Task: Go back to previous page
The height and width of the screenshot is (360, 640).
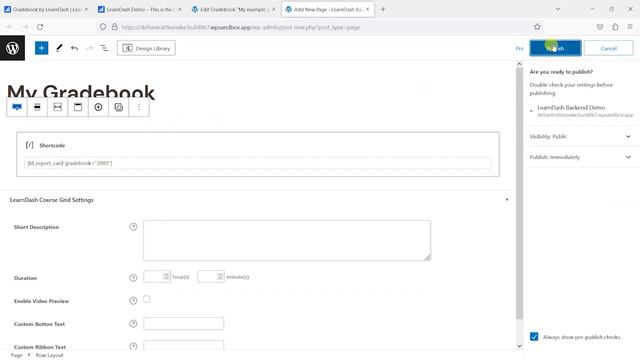Action: coord(10,27)
